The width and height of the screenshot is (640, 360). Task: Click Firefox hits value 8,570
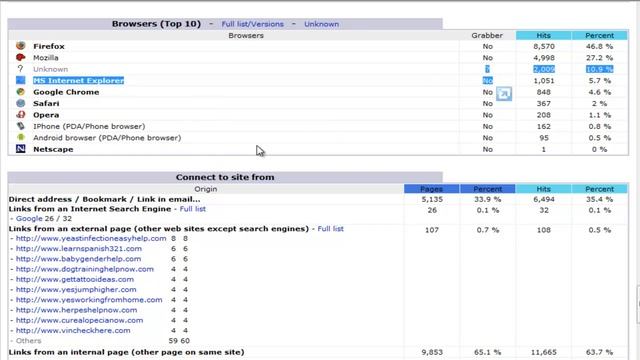(x=544, y=46)
